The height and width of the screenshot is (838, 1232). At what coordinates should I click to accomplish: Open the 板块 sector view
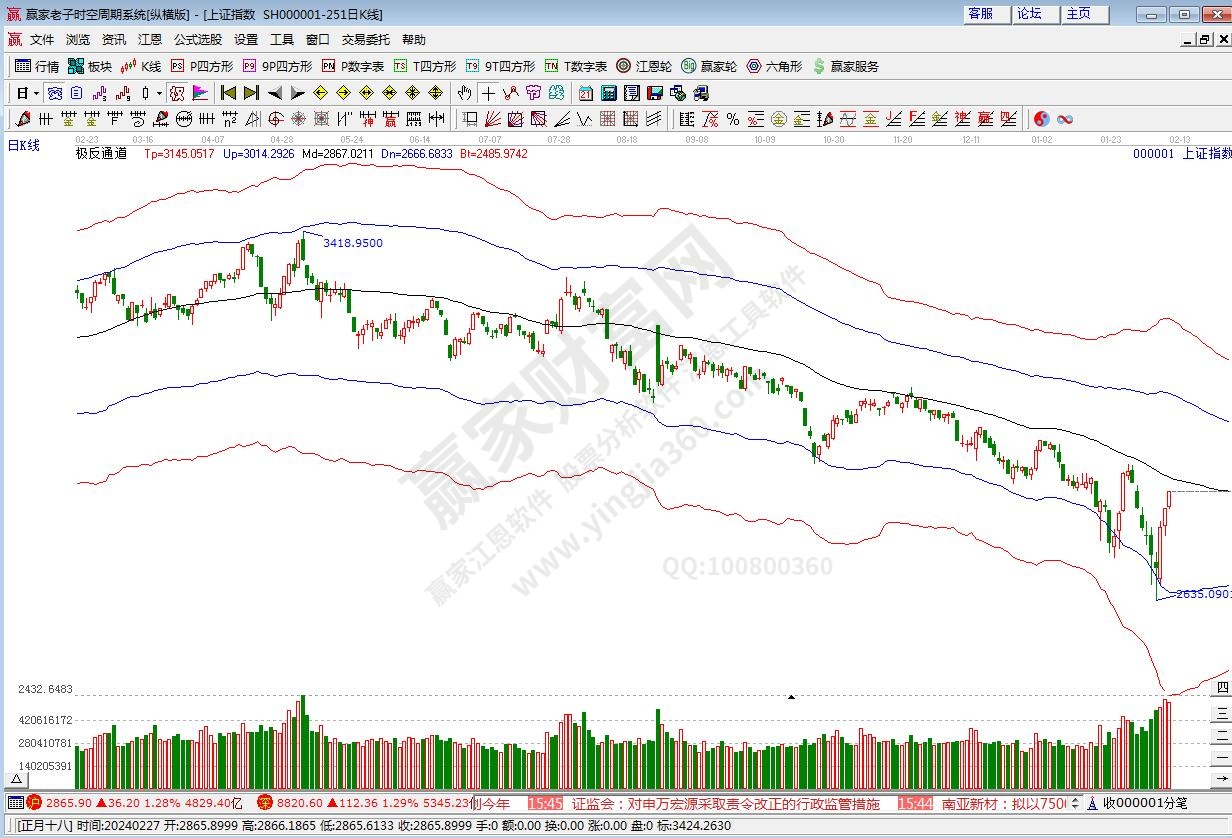point(90,67)
